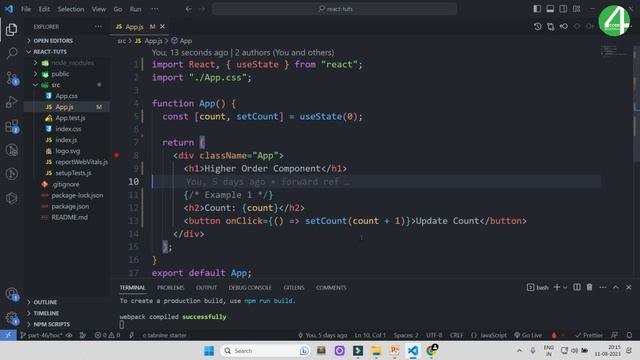Image resolution: width=640 pixels, height=360 pixels.
Task: Kill the terminal with the trash icon
Action: (589, 287)
